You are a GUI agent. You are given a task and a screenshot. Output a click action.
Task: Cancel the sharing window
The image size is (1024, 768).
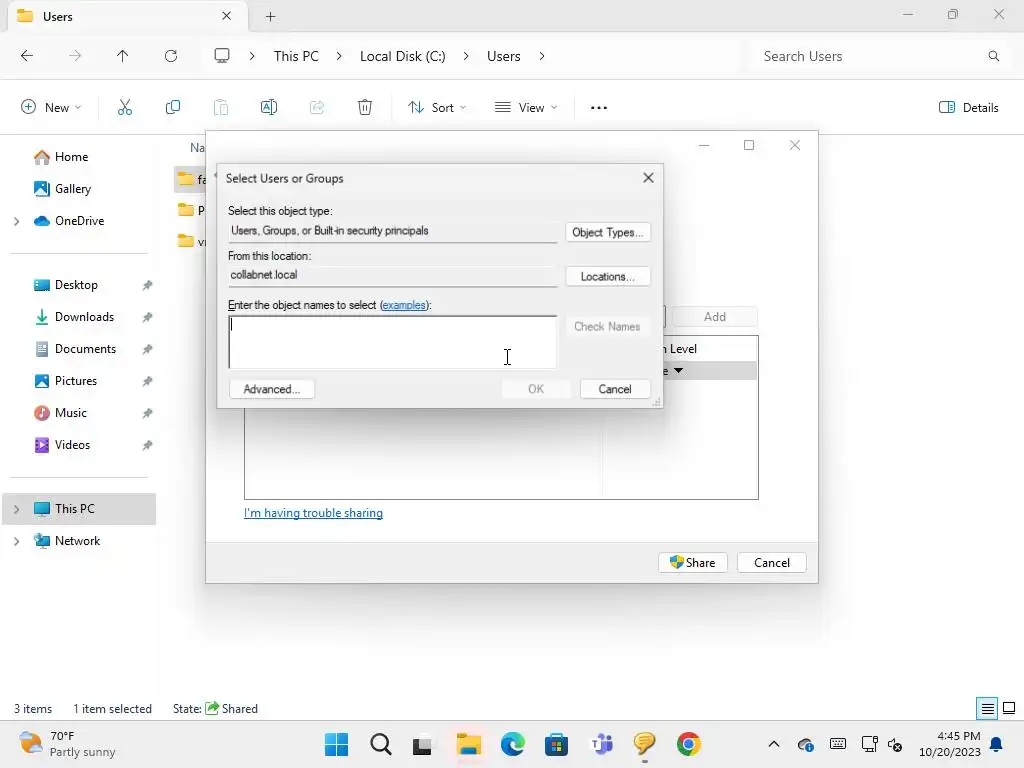[x=772, y=563]
